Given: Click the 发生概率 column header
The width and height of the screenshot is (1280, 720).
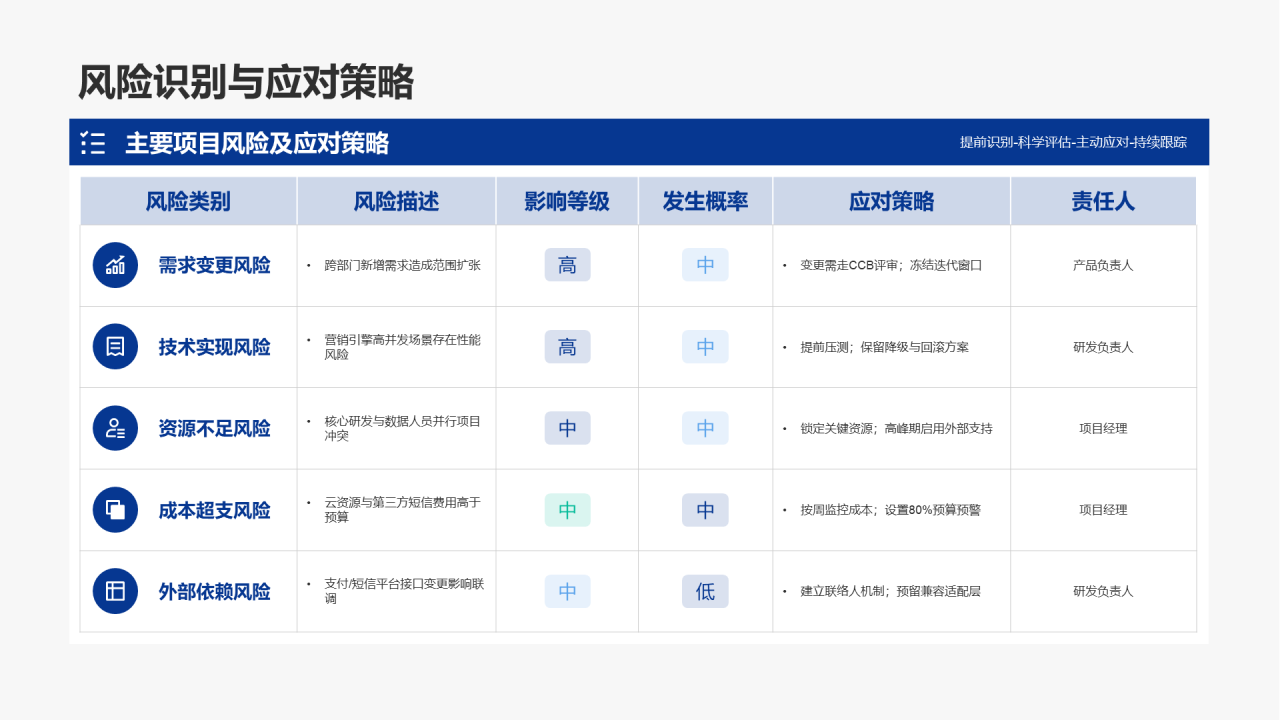Looking at the screenshot, I should tap(706, 201).
